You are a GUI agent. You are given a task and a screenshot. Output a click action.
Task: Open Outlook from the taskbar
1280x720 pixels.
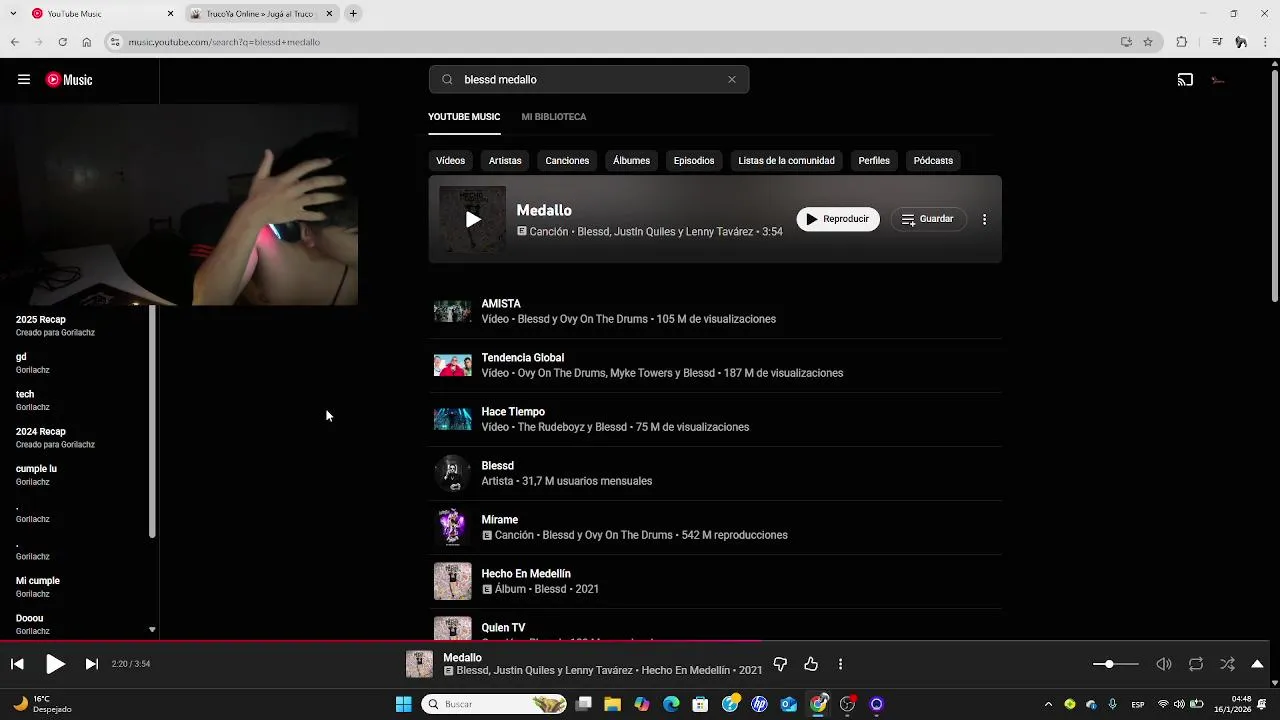(789, 704)
